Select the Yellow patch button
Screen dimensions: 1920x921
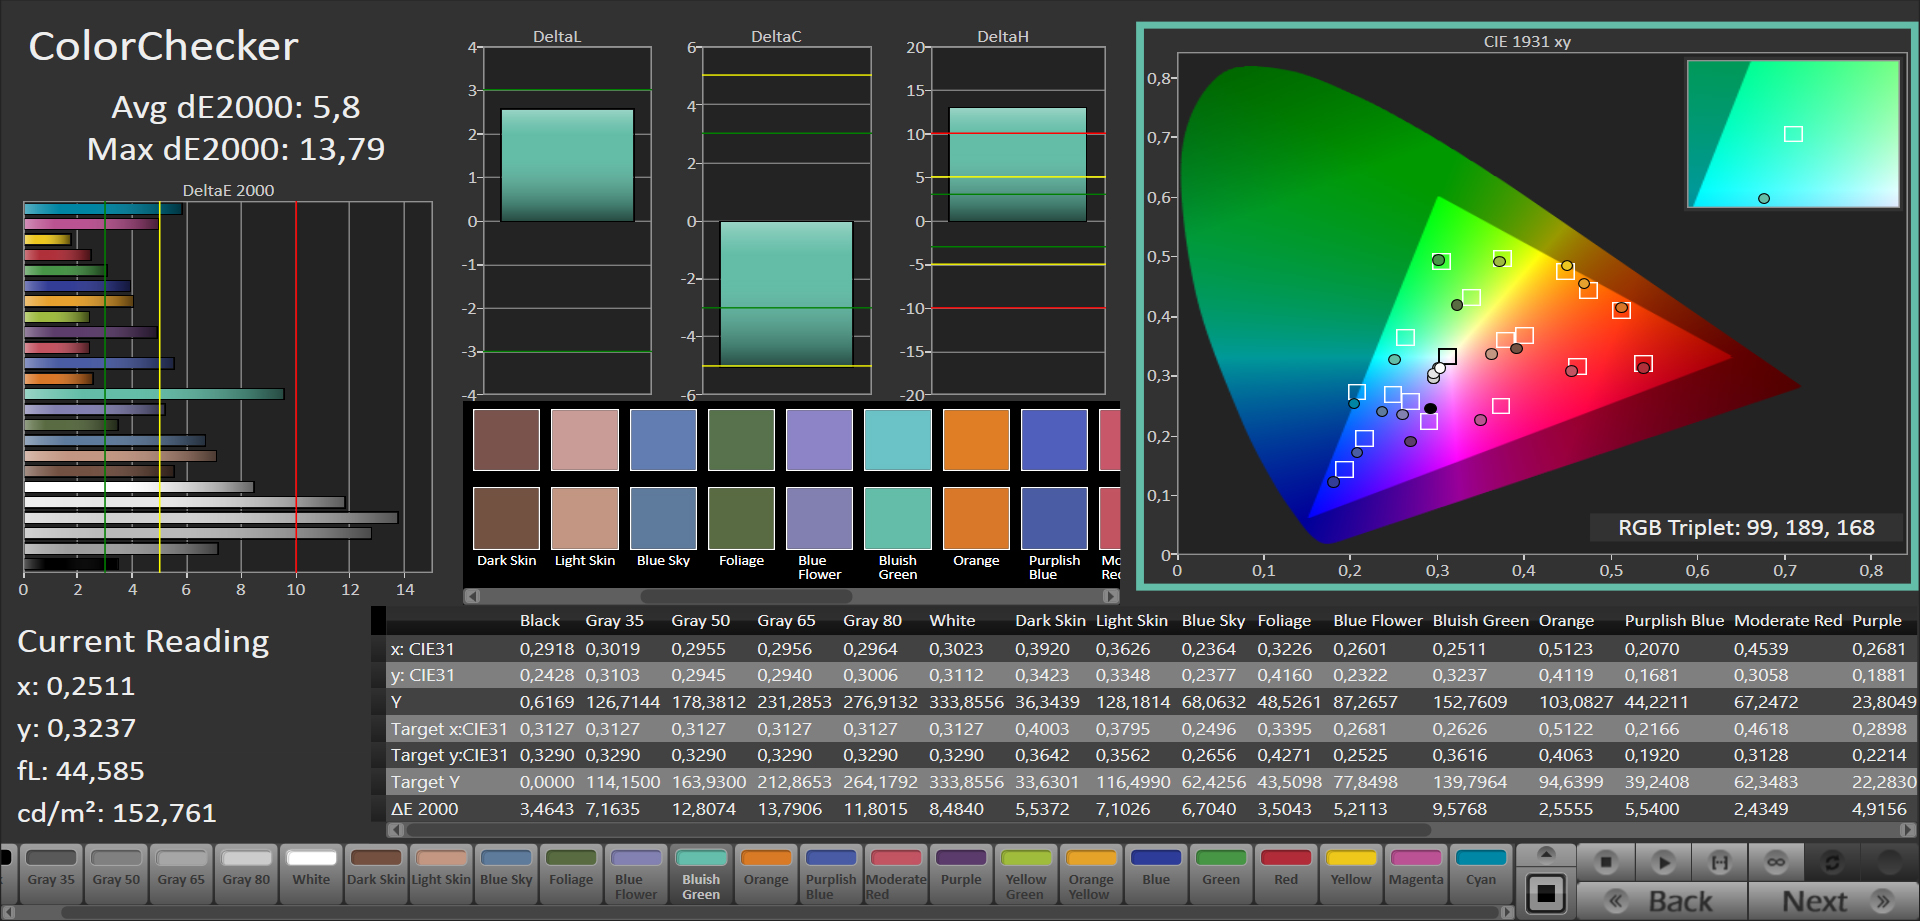[x=1351, y=874]
